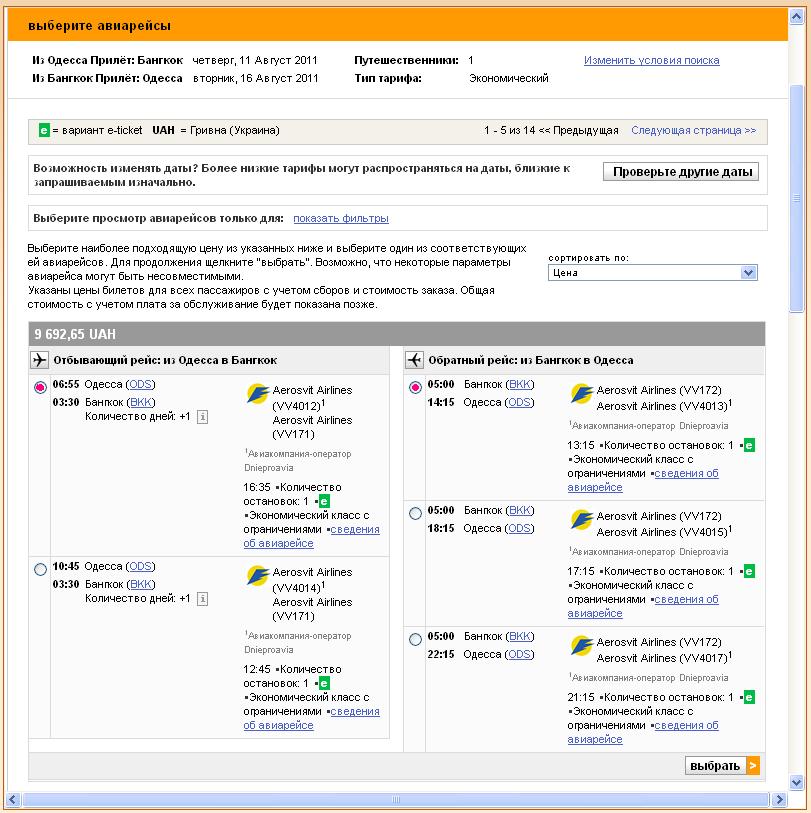This screenshot has height=813, width=811.
Task: Click the Aerosvit logo for return flight VV4013
Action: pyautogui.click(x=581, y=394)
